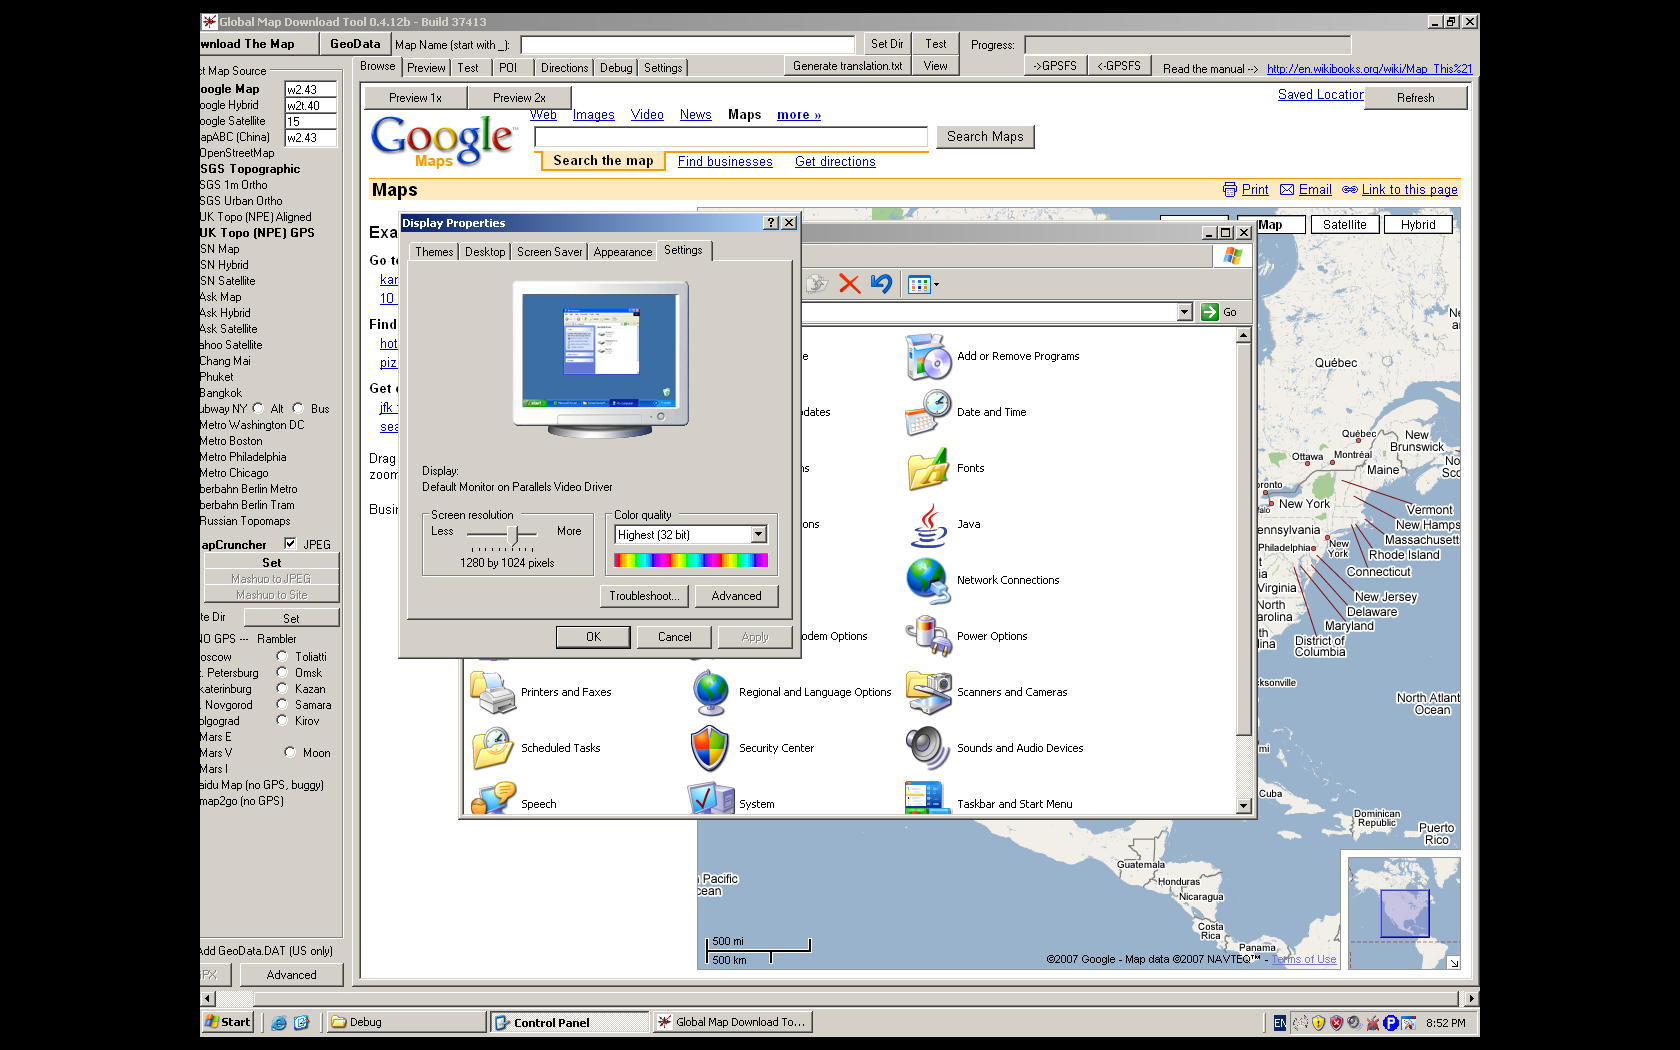Switch map view to Hybrid
The height and width of the screenshot is (1050, 1680).
click(1418, 225)
